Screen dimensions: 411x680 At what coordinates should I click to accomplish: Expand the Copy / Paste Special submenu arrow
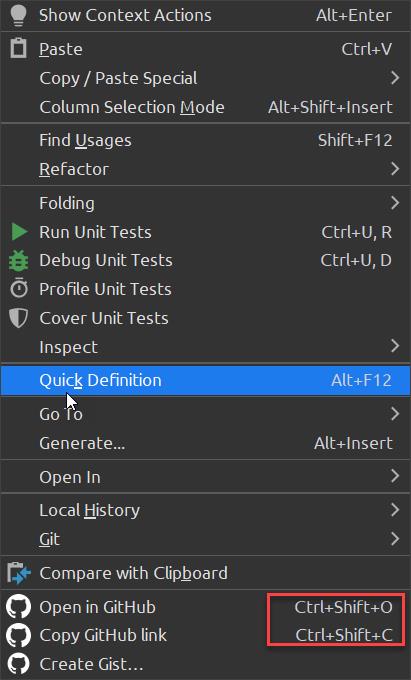pos(394,78)
